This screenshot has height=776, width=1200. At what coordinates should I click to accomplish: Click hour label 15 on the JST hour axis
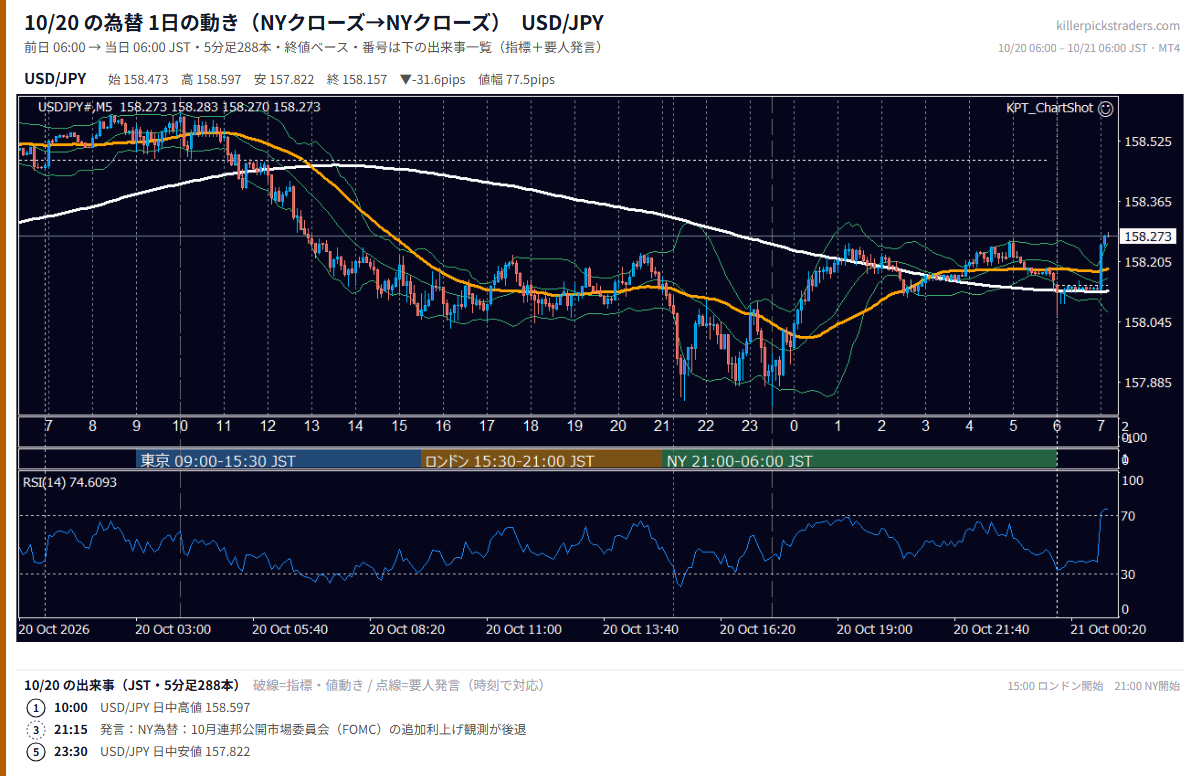click(399, 426)
